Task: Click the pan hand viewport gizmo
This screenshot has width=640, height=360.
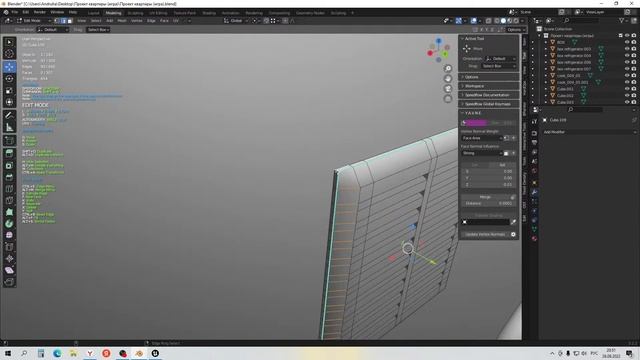Action: 448,79
